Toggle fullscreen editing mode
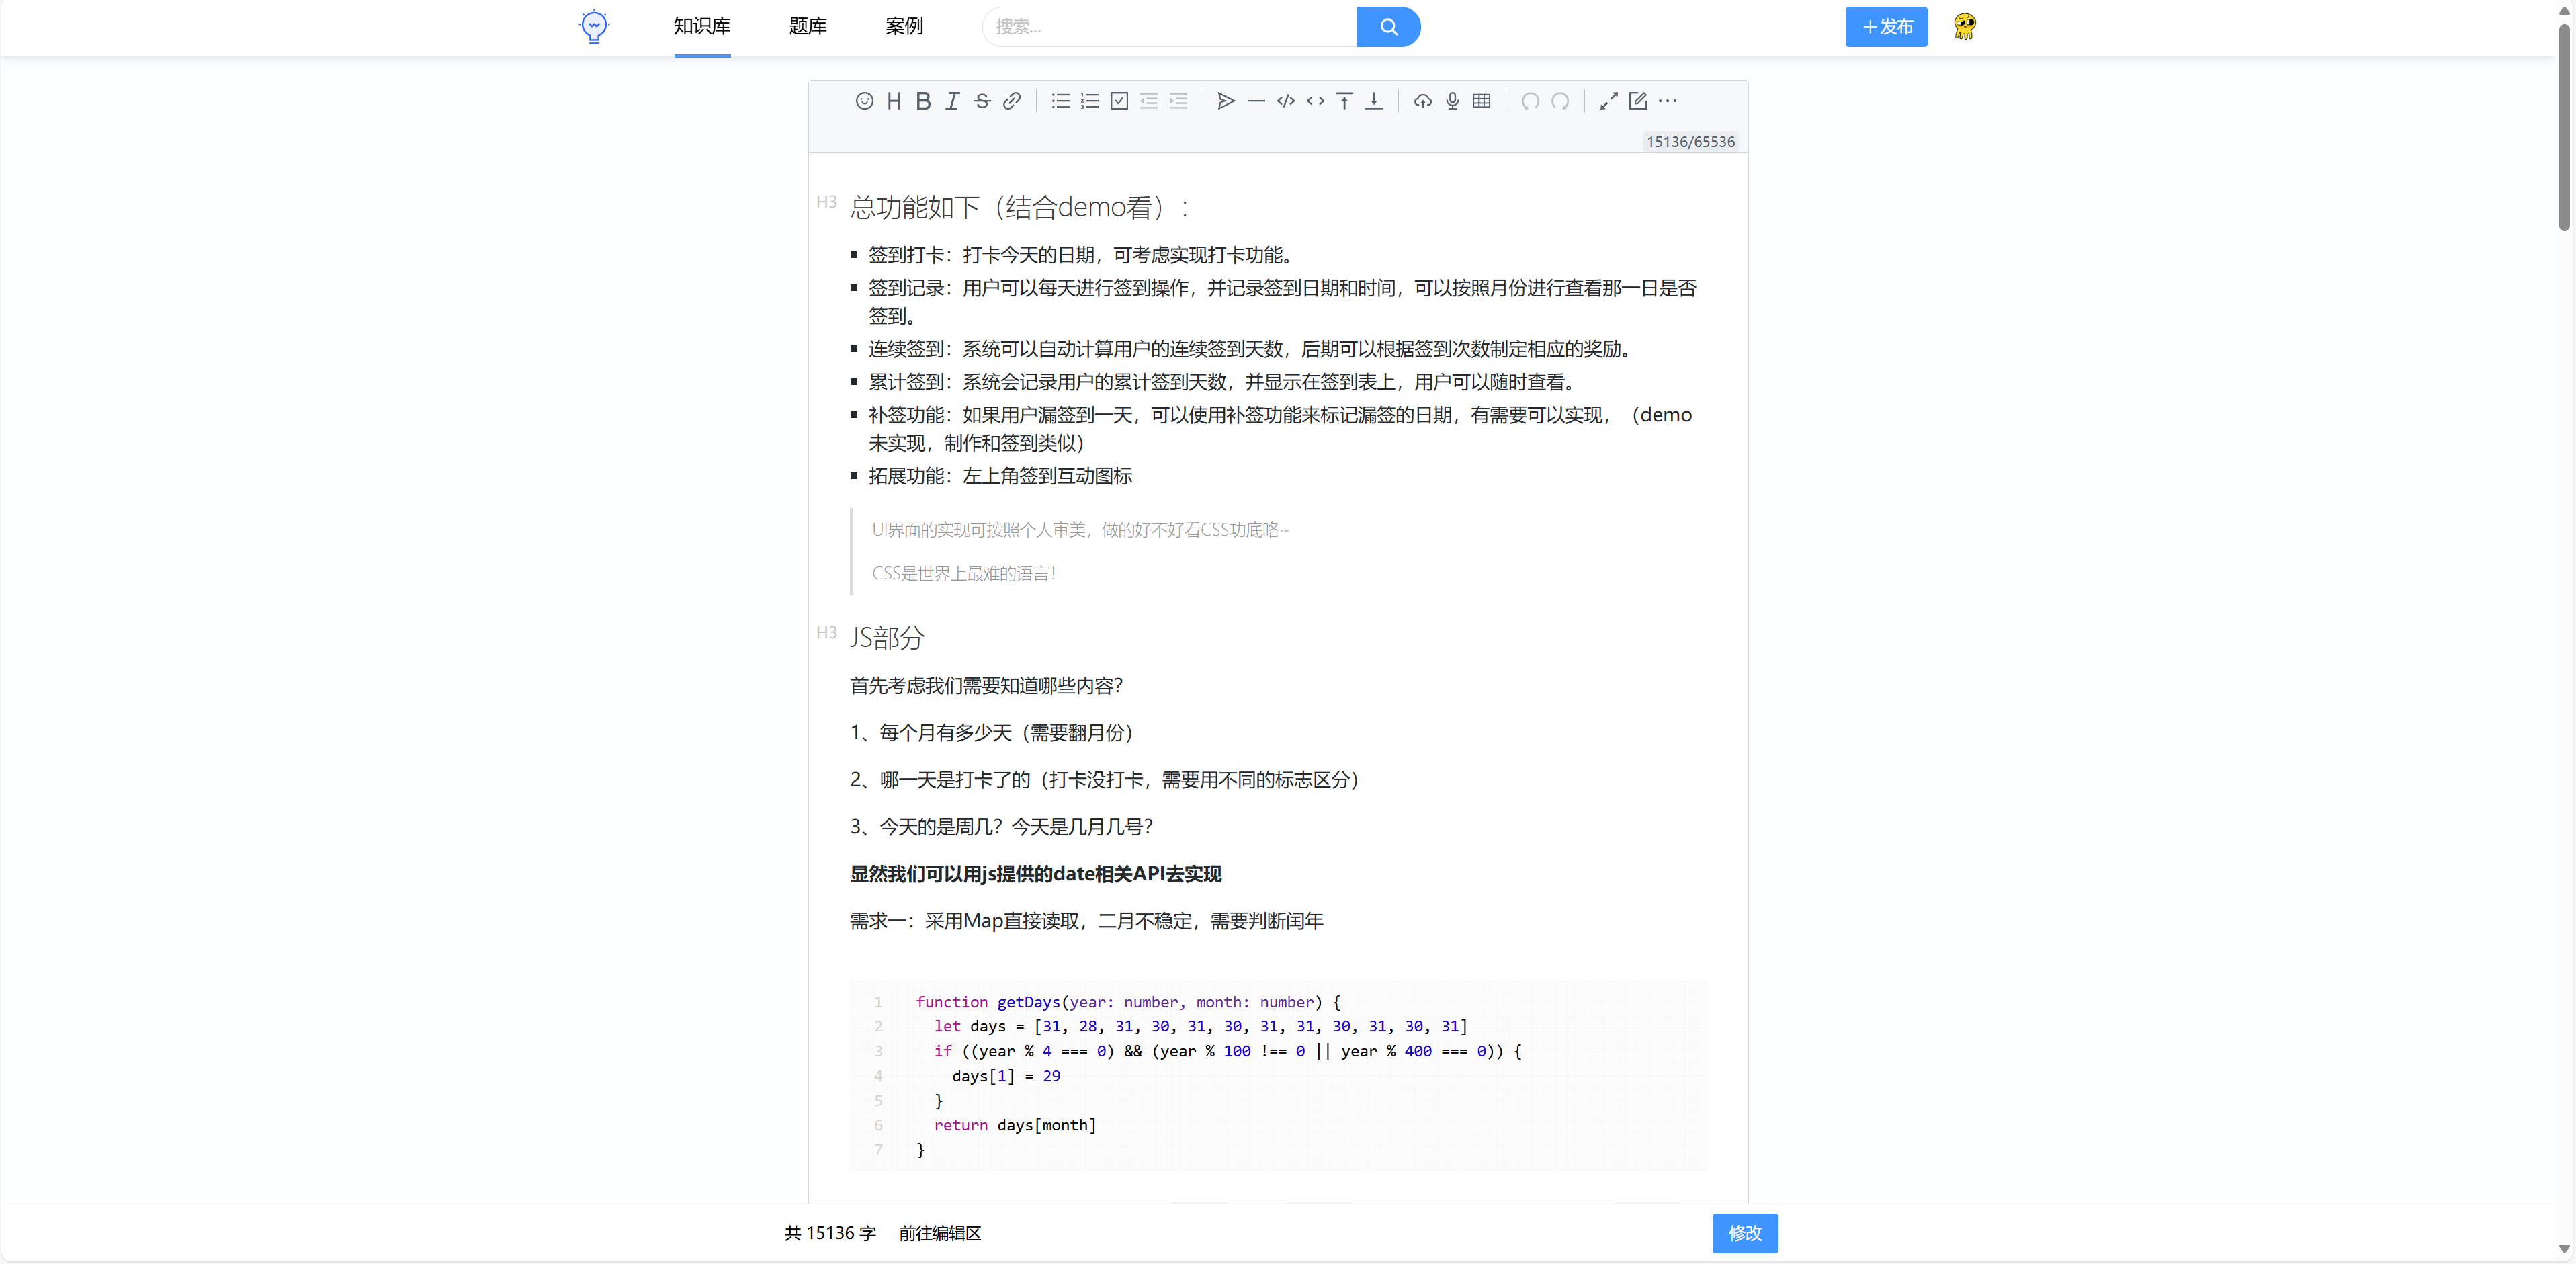Viewport: 2576px width, 1264px height. 1608,101
